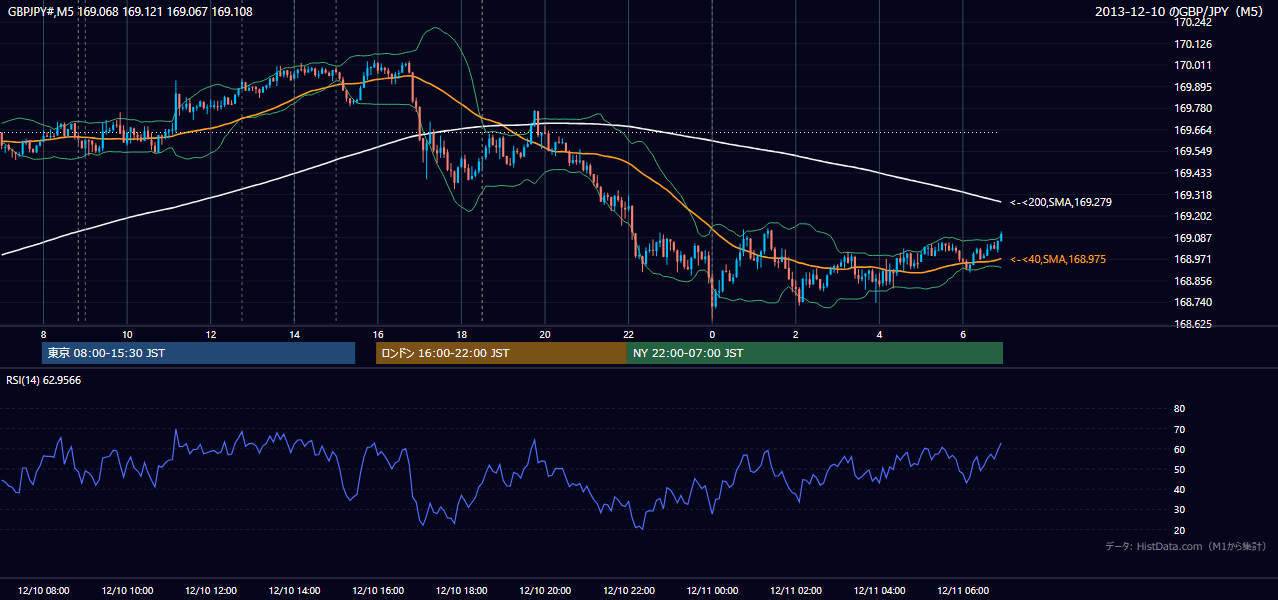Viewport: 1278px width, 600px height.
Task: Click the bottom time label 12/10 16:00
Action: click(377, 591)
